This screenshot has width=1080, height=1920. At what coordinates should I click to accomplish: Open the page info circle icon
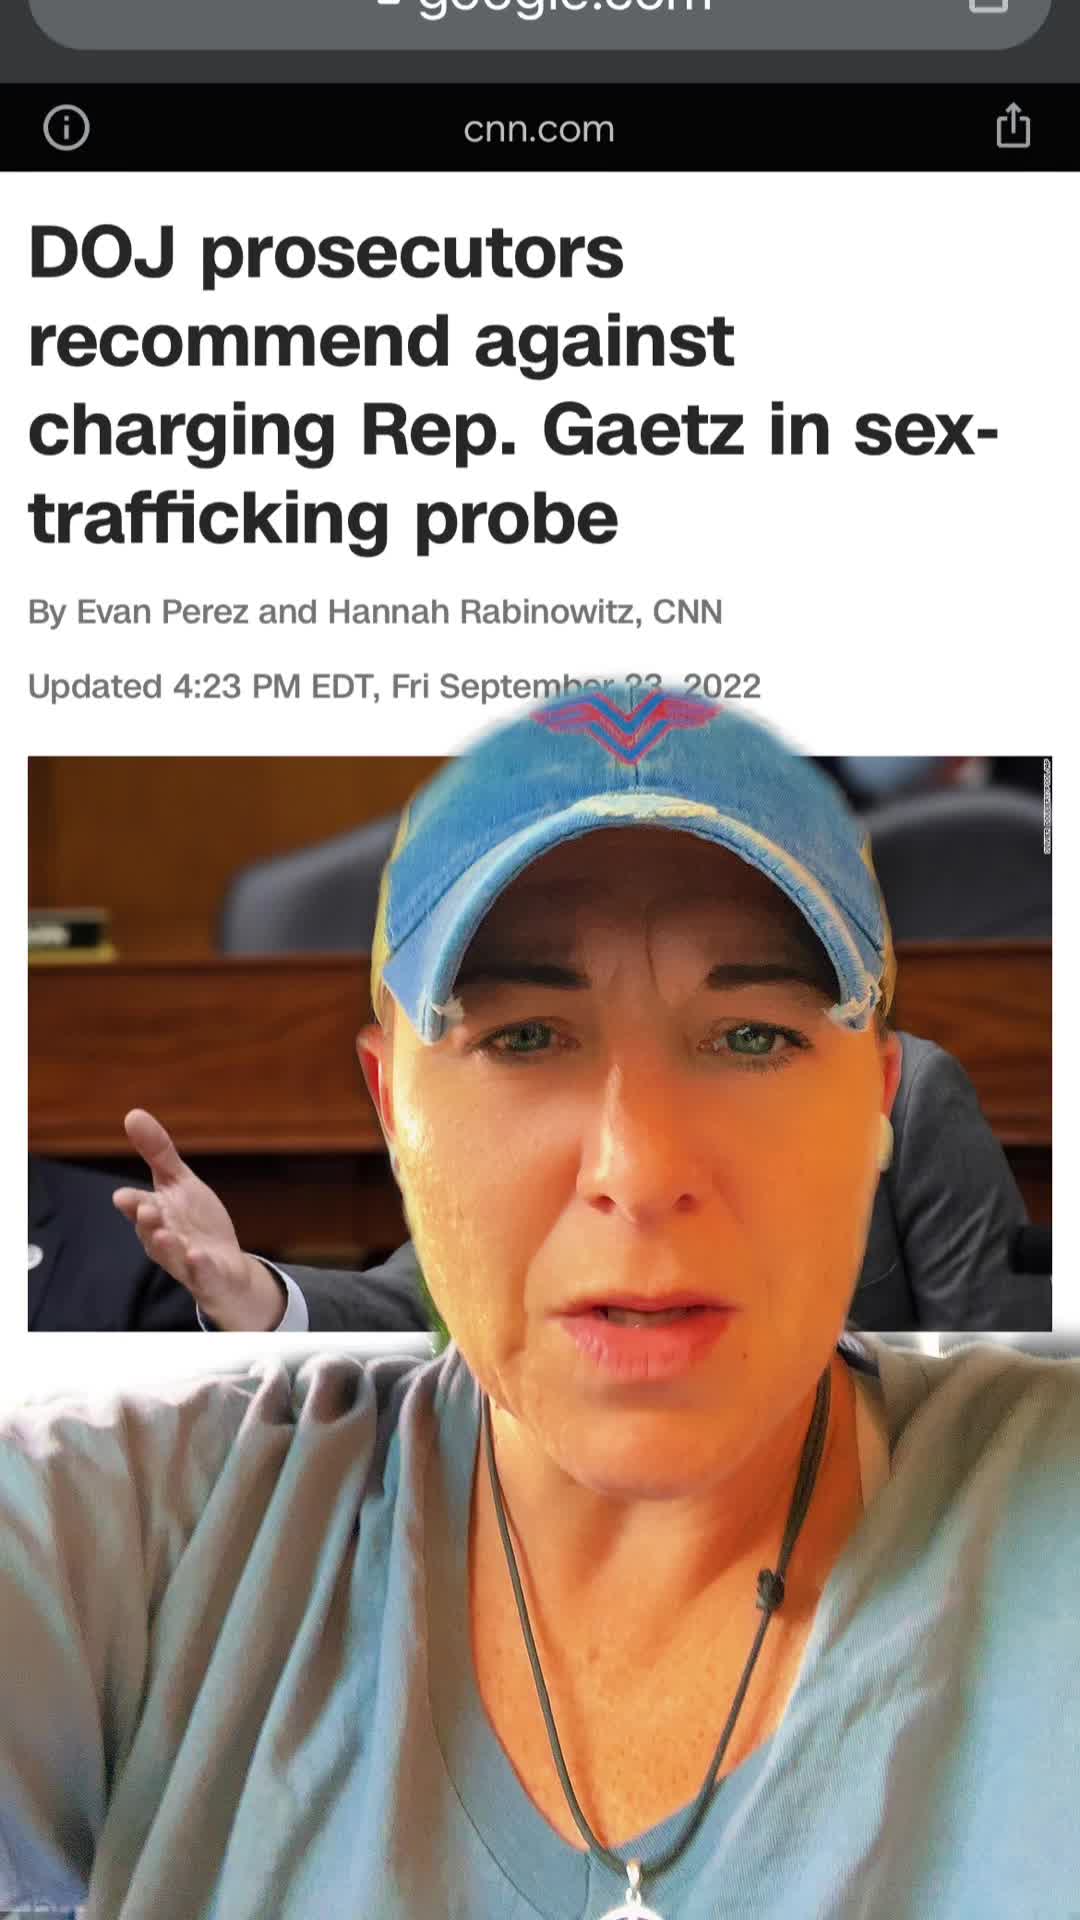click(x=66, y=128)
